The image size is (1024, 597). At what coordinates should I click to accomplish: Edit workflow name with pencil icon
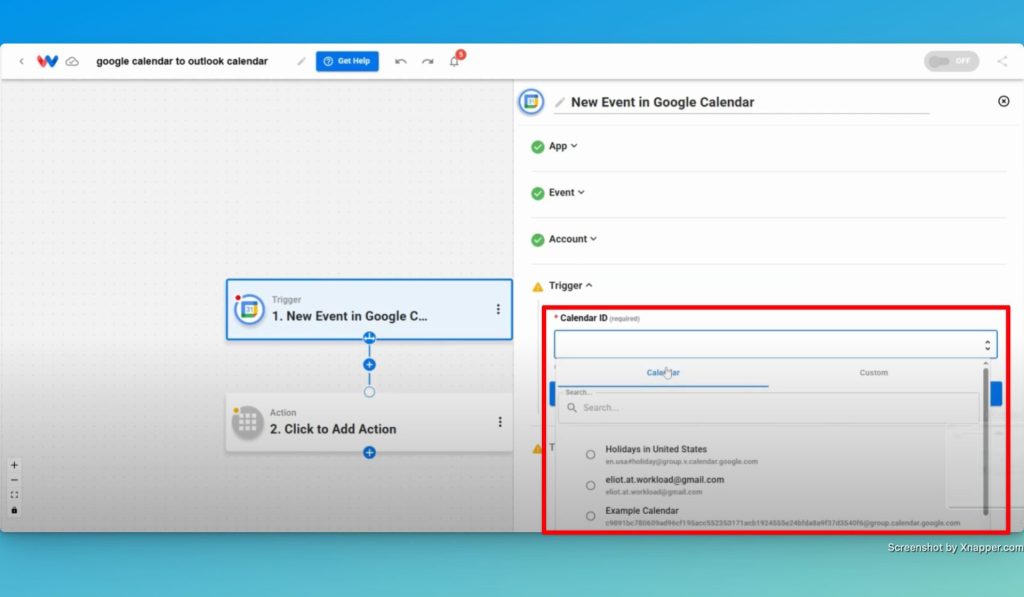(x=301, y=61)
